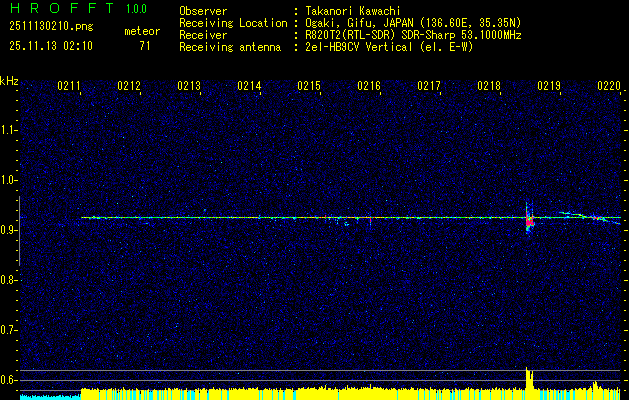This screenshot has height=400, width=629.
Task: Click the strong red meteor echo burst
Action: pyautogui.click(x=530, y=220)
